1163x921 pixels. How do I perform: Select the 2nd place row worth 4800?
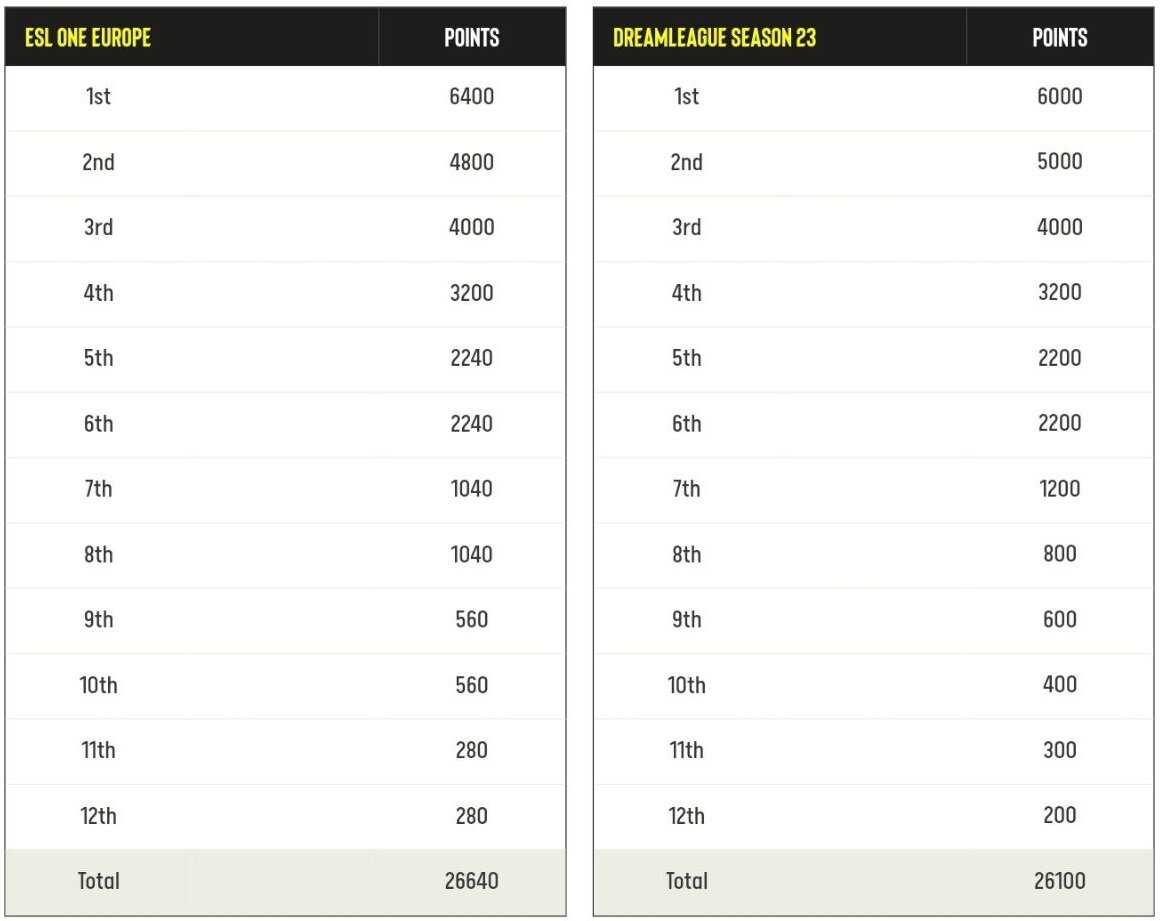286,162
